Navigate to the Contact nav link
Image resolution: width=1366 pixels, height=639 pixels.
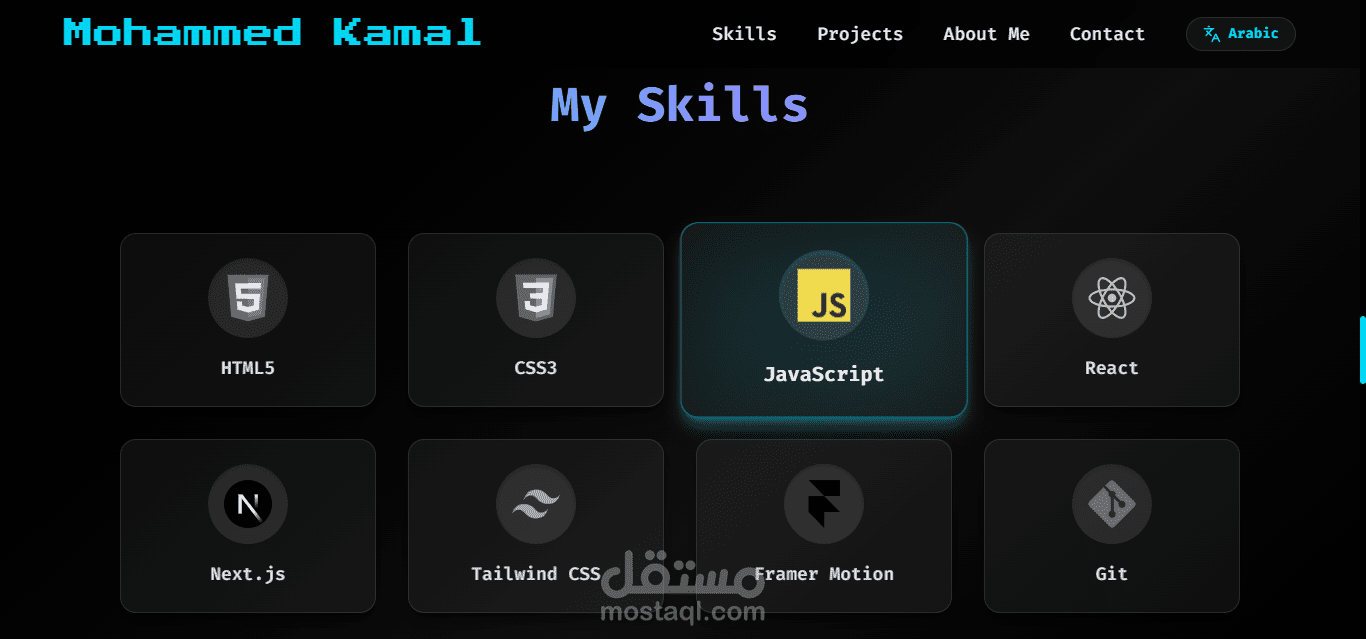tap(1107, 34)
